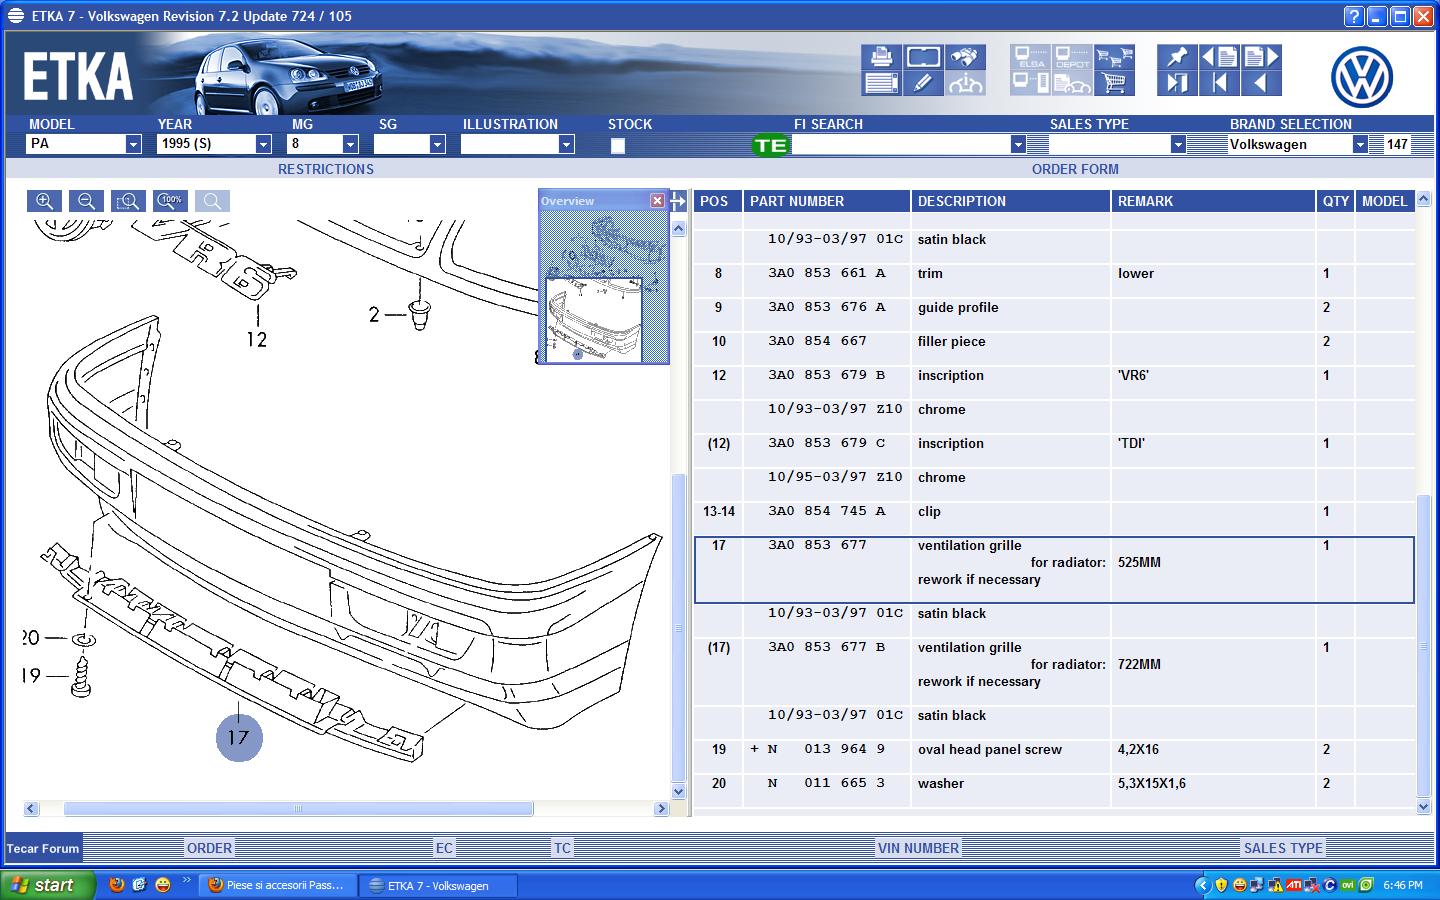Open the FI SEARCH dropdown arrow

pos(1018,144)
